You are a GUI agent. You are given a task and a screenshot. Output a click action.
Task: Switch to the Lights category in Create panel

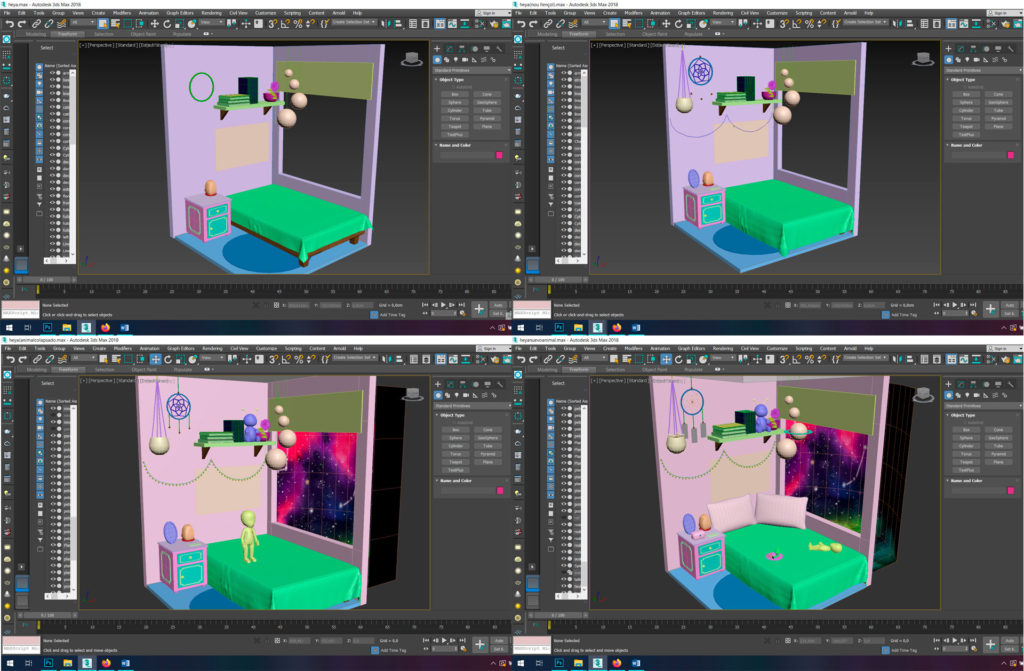[456, 59]
